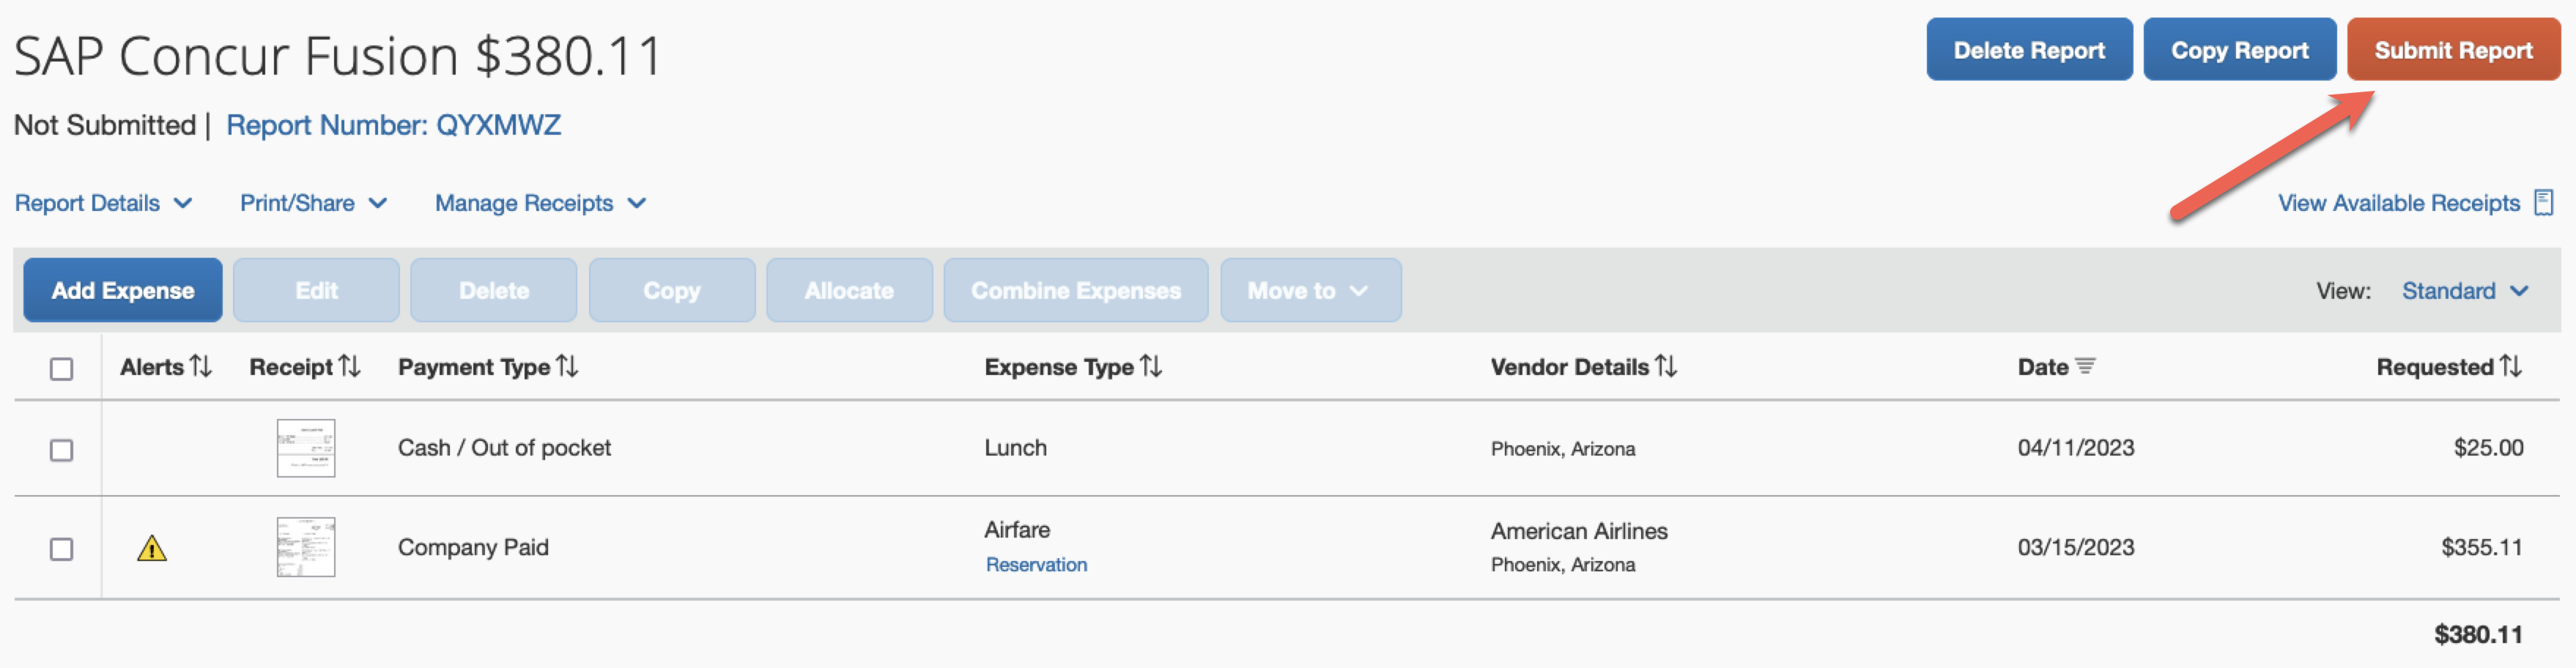Check the select-all expenses checkbox
Screen dimensions: 2576x668
(62, 369)
